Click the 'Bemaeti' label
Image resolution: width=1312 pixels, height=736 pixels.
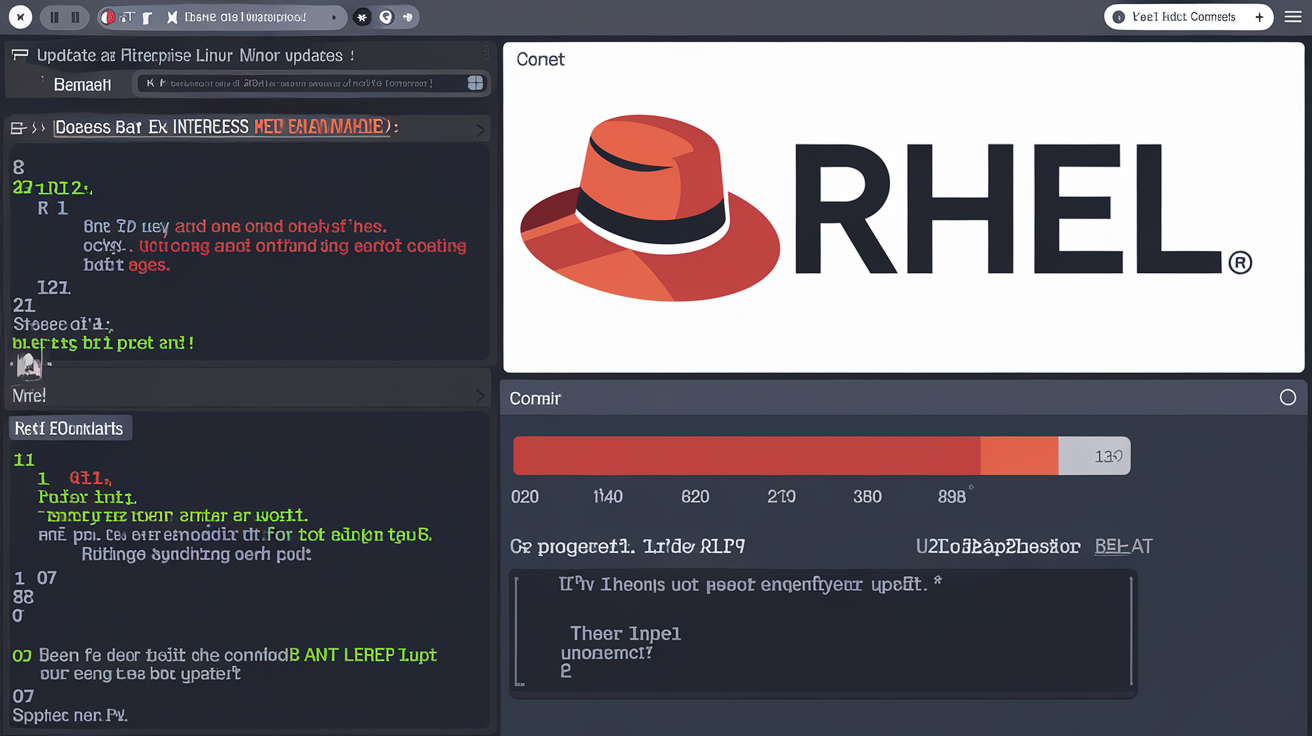tap(83, 85)
